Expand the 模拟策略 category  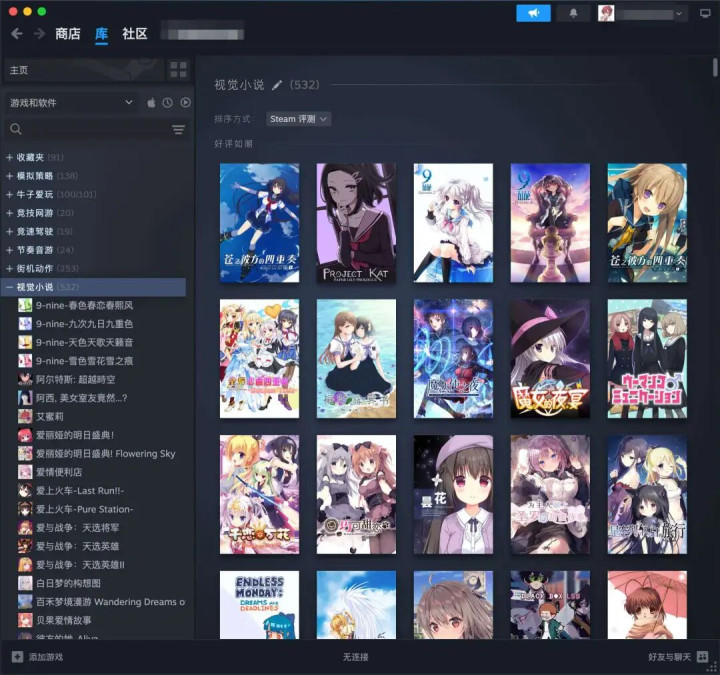pyautogui.click(x=9, y=175)
